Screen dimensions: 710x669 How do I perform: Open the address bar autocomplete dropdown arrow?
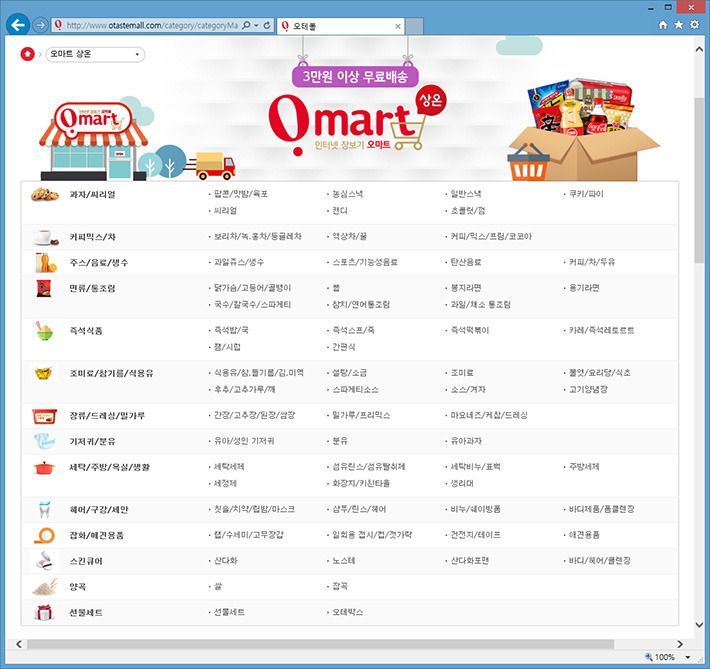(x=256, y=25)
